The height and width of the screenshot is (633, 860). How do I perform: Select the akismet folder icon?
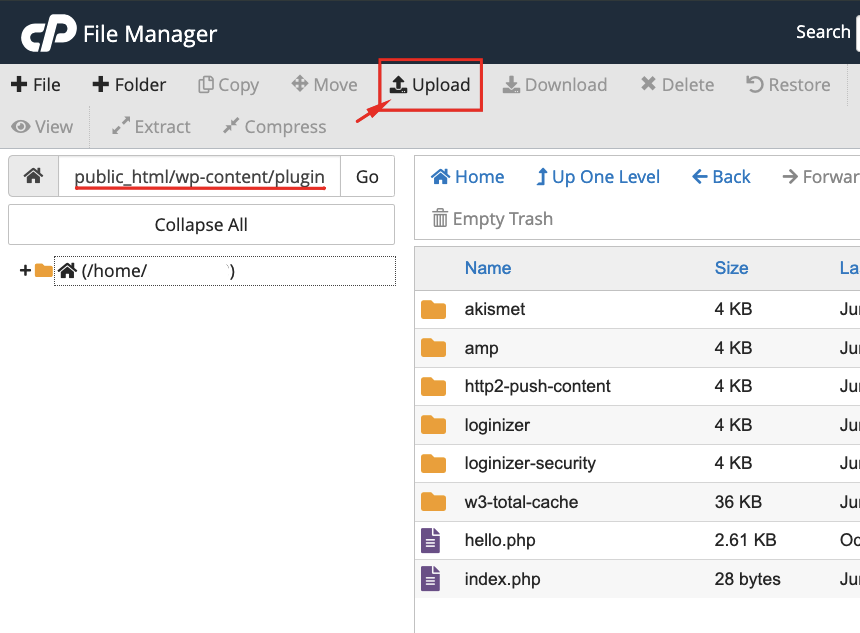pos(433,309)
